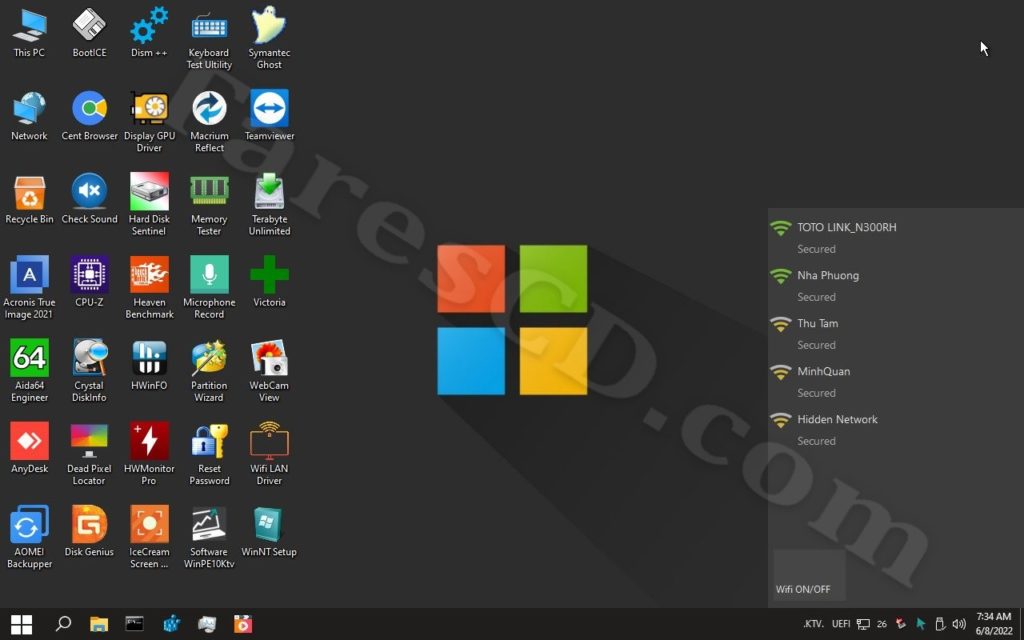Click the network monitor tray icon
1024x640 pixels.
[x=863, y=624]
